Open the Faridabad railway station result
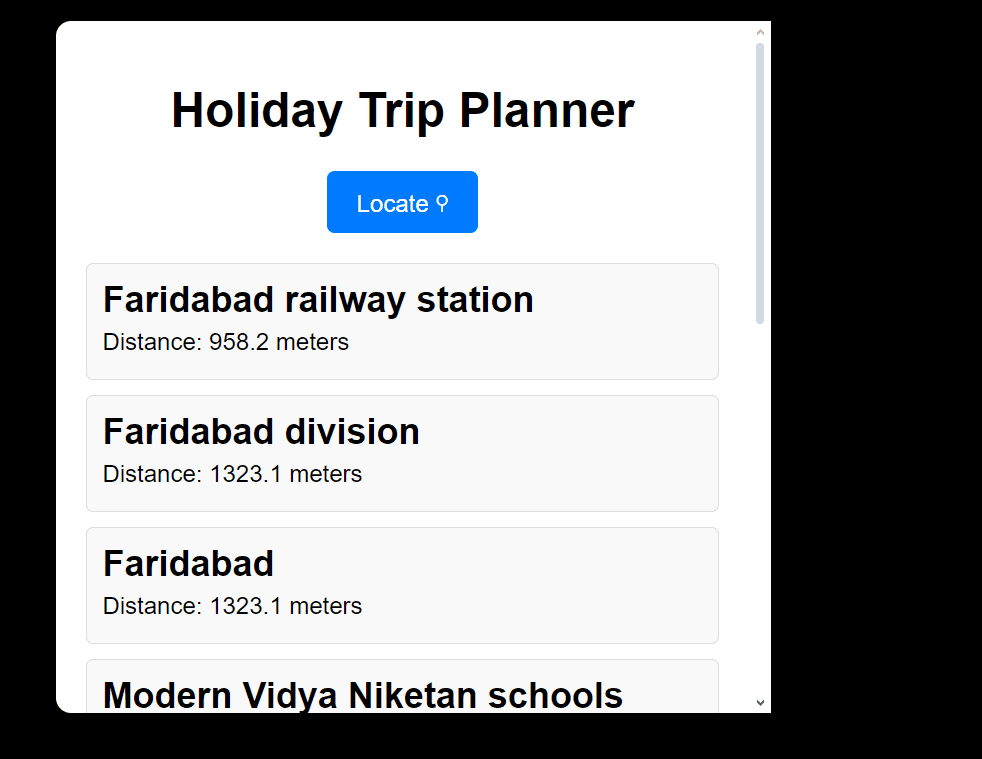Viewport: 982px width, 759px height. pyautogui.click(x=318, y=300)
